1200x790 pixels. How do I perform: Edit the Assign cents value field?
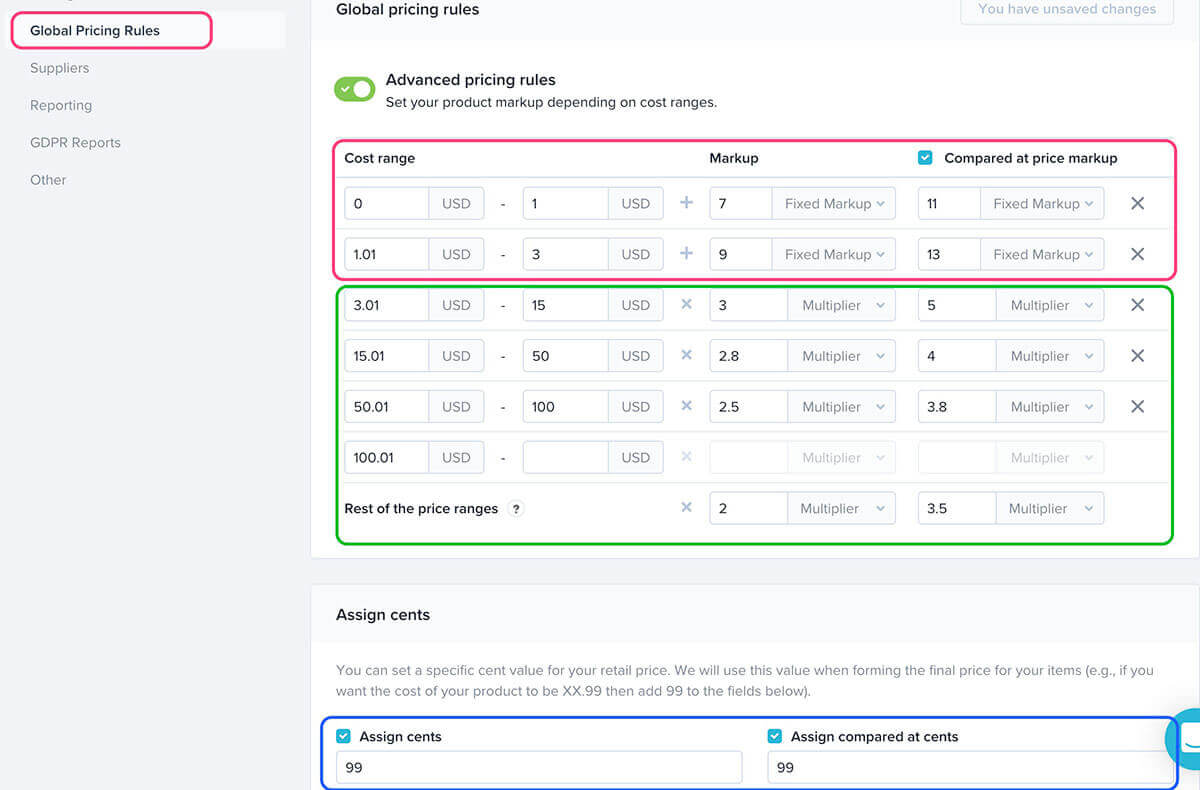(539, 767)
